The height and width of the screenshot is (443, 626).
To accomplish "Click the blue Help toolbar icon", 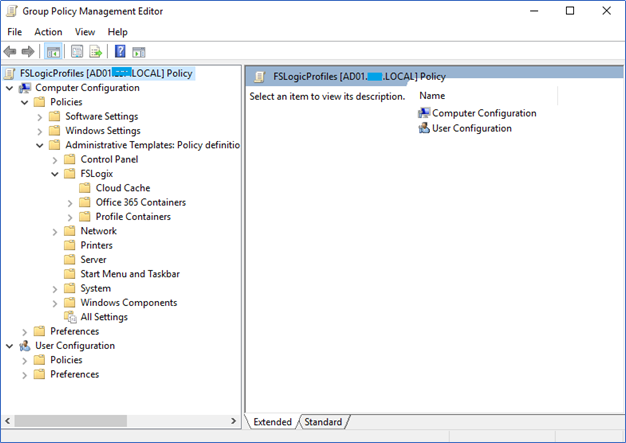I will tap(120, 51).
